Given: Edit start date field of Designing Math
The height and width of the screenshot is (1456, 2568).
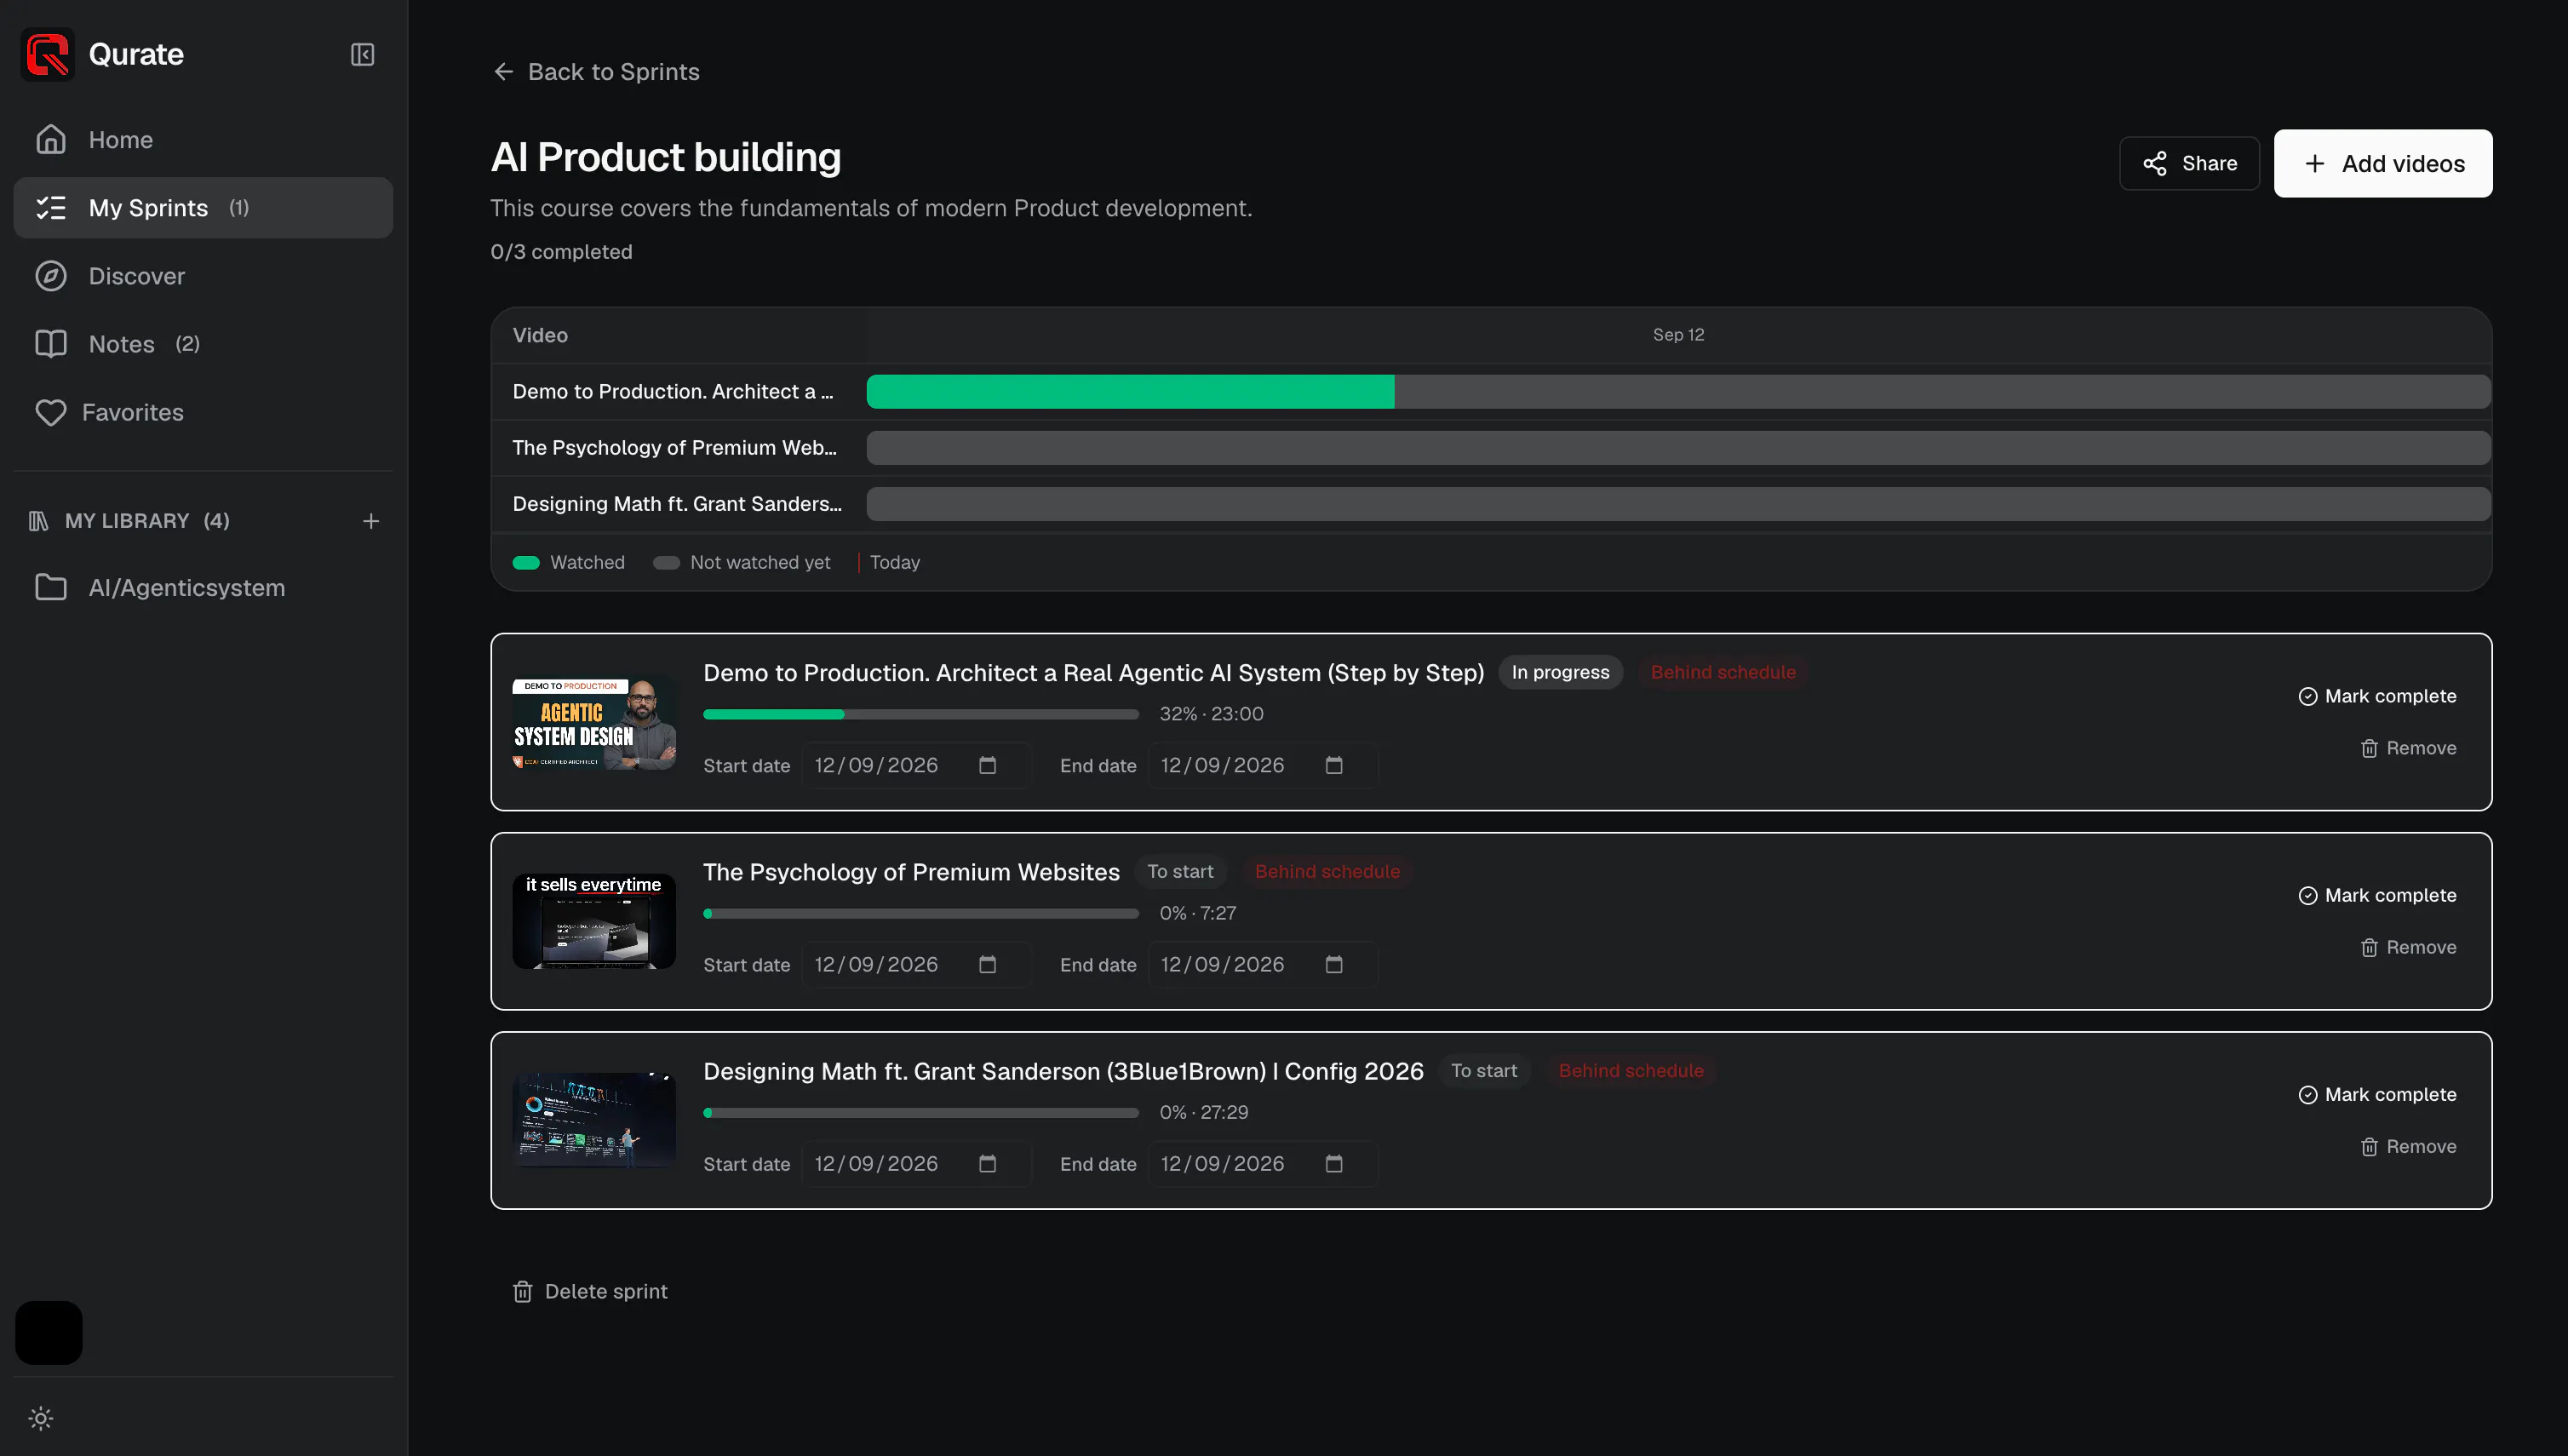Looking at the screenshot, I should [916, 1163].
